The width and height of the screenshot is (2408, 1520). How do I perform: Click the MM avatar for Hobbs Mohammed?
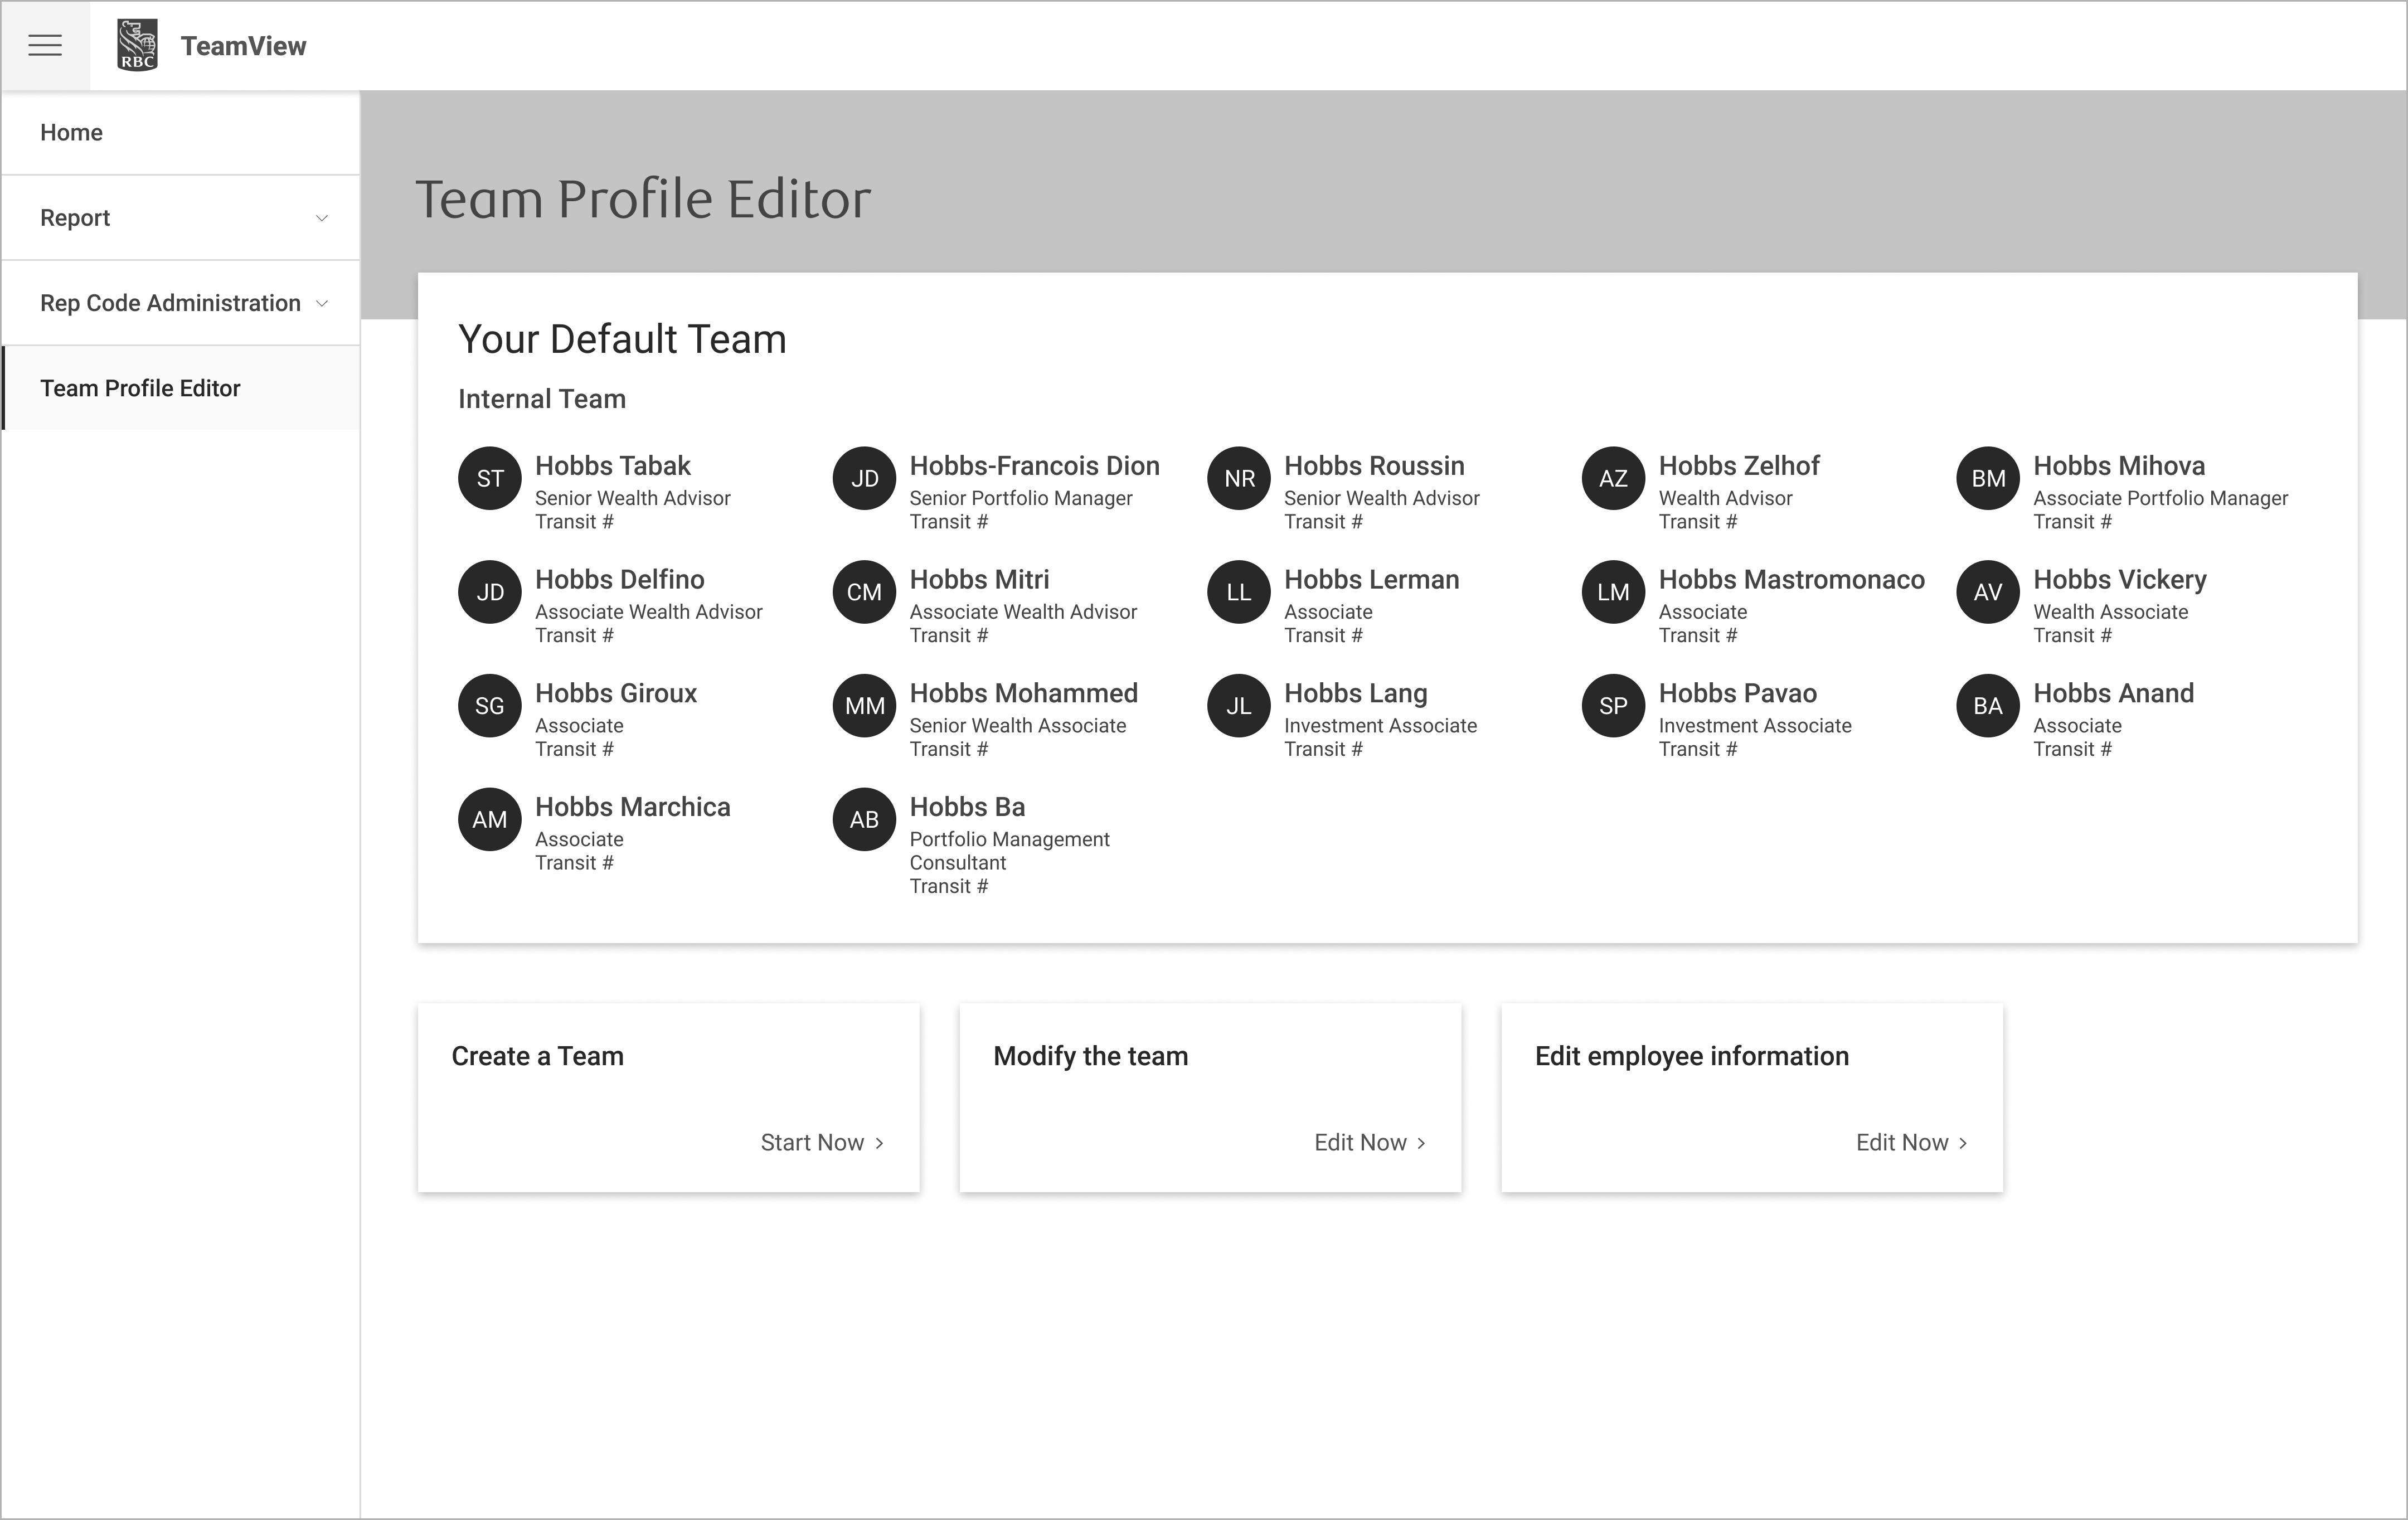coord(864,706)
